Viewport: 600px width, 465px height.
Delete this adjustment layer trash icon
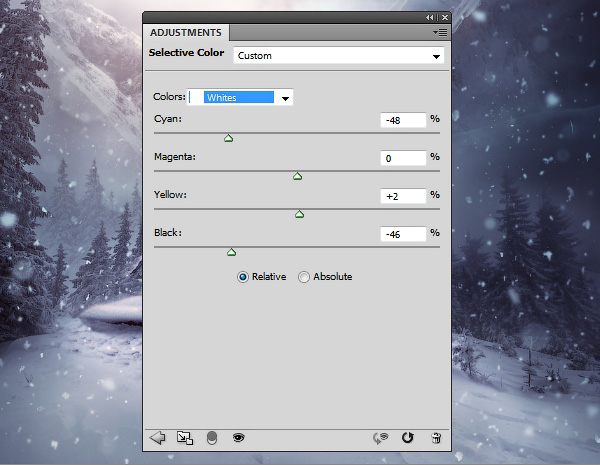(436, 438)
